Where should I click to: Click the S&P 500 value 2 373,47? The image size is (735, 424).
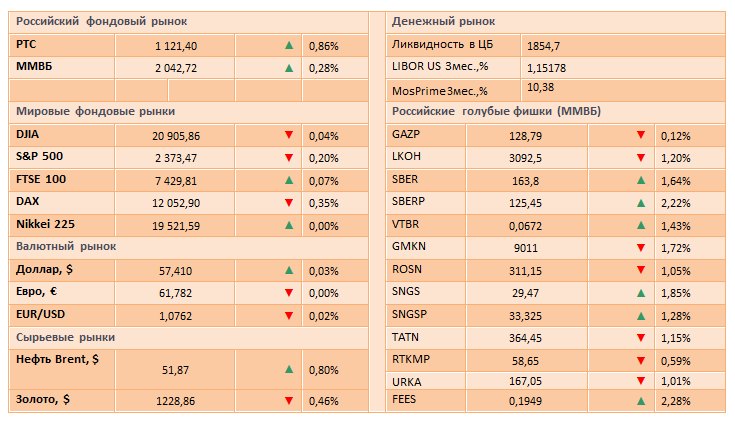coord(176,157)
